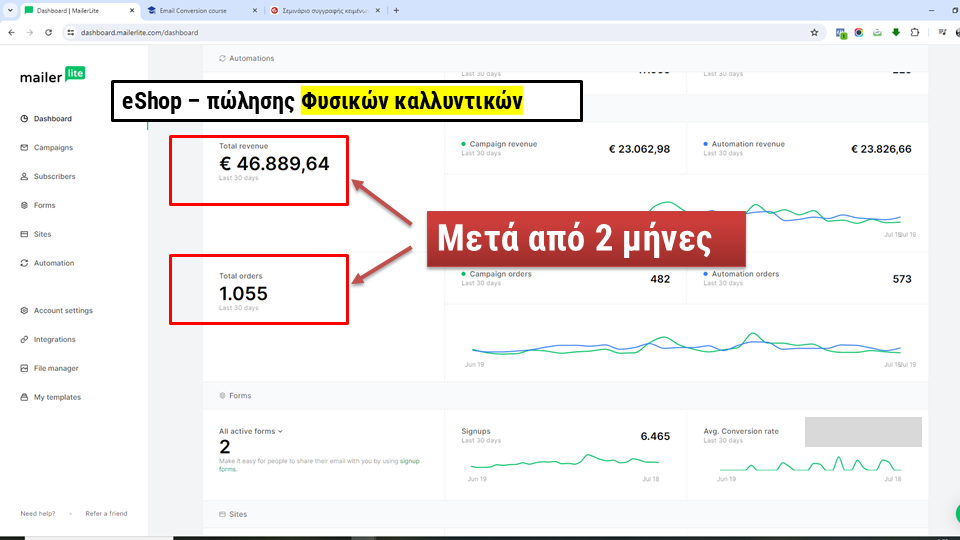Click the Forms section header icon

(222, 396)
